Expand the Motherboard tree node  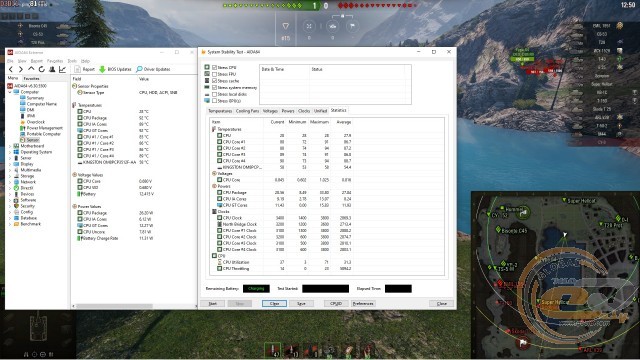tap(10, 146)
